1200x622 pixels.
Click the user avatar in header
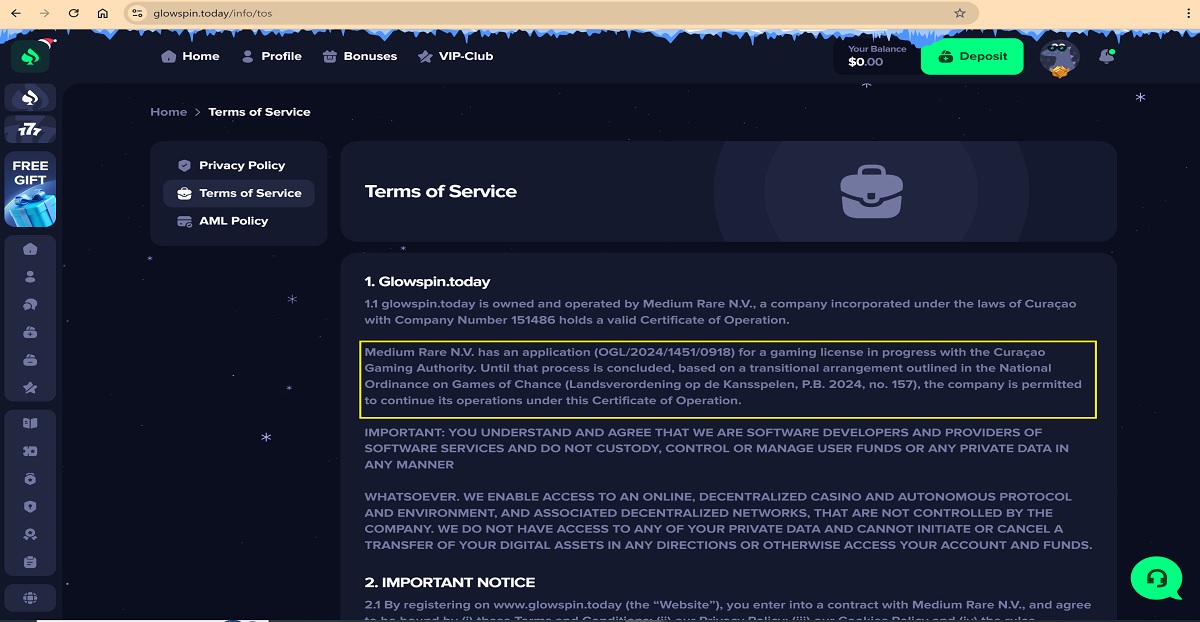point(1059,57)
